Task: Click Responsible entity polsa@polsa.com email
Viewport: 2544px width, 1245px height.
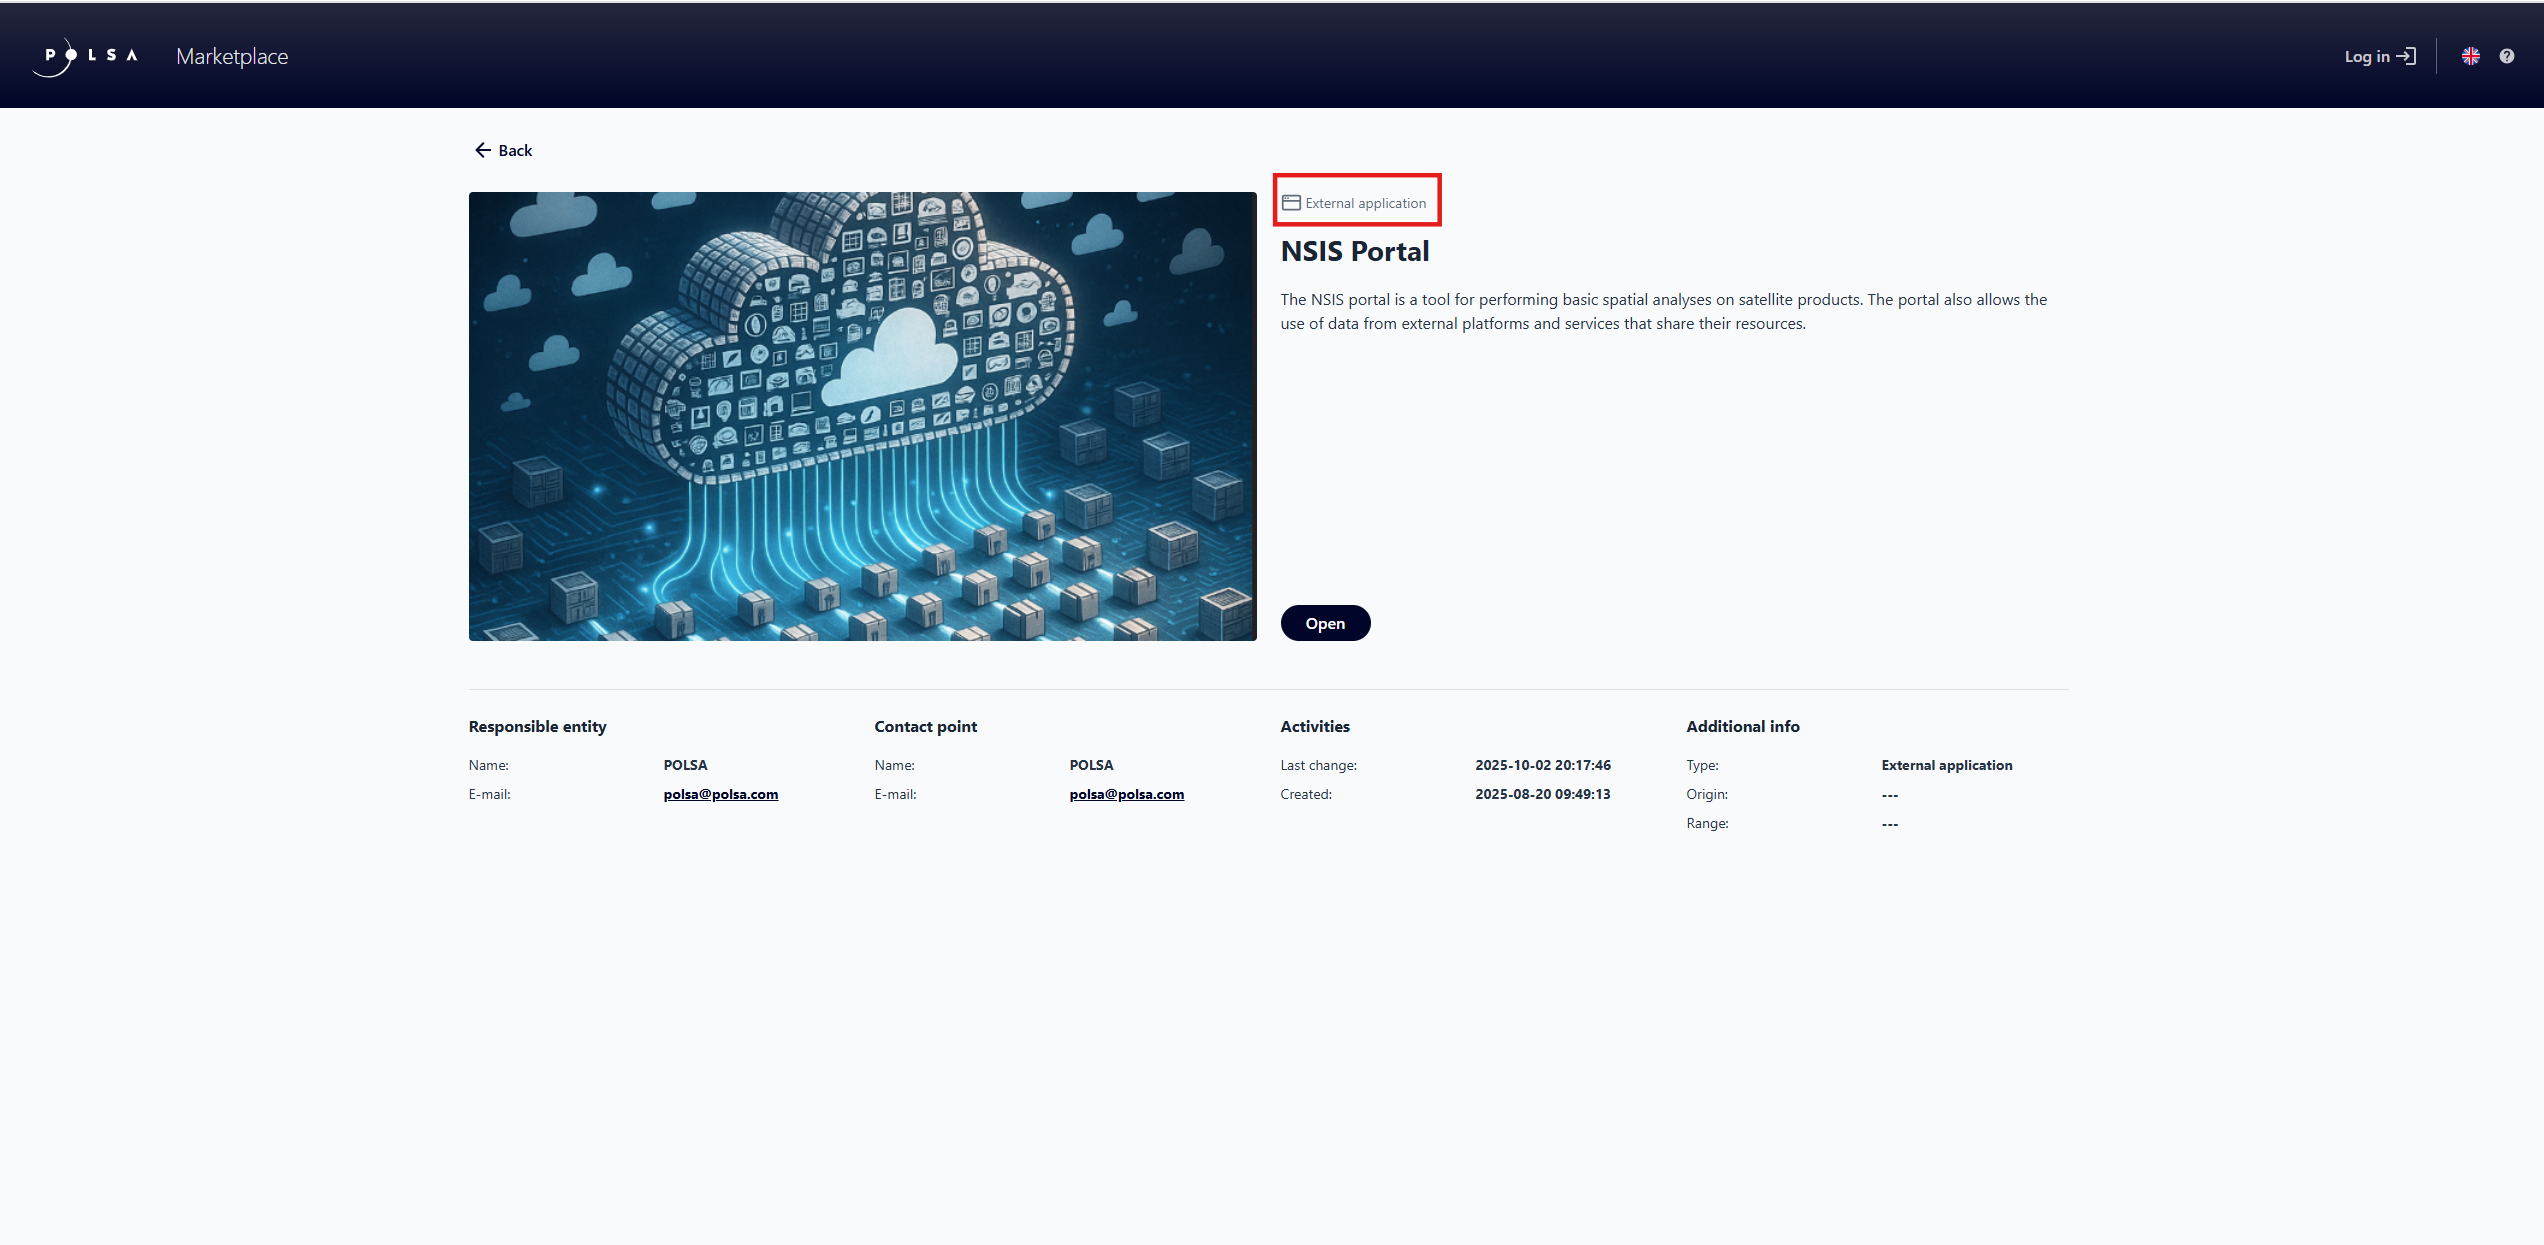Action: pyautogui.click(x=720, y=794)
